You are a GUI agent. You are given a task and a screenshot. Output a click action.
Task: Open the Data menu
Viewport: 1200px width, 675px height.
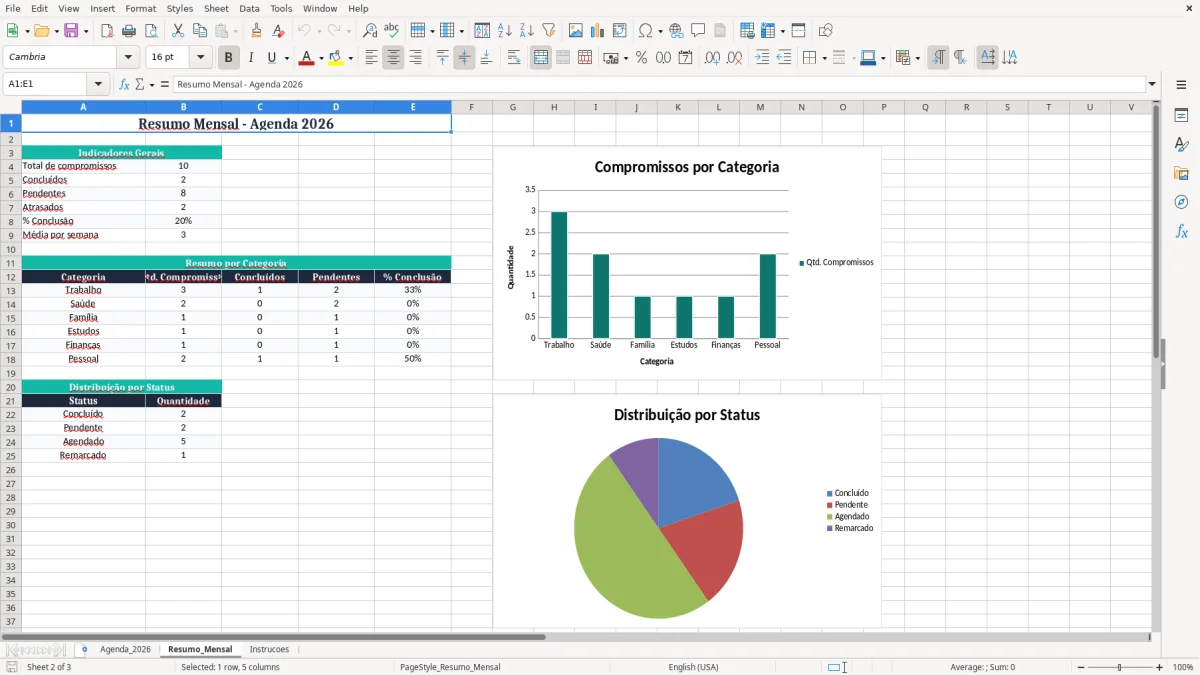pos(249,8)
